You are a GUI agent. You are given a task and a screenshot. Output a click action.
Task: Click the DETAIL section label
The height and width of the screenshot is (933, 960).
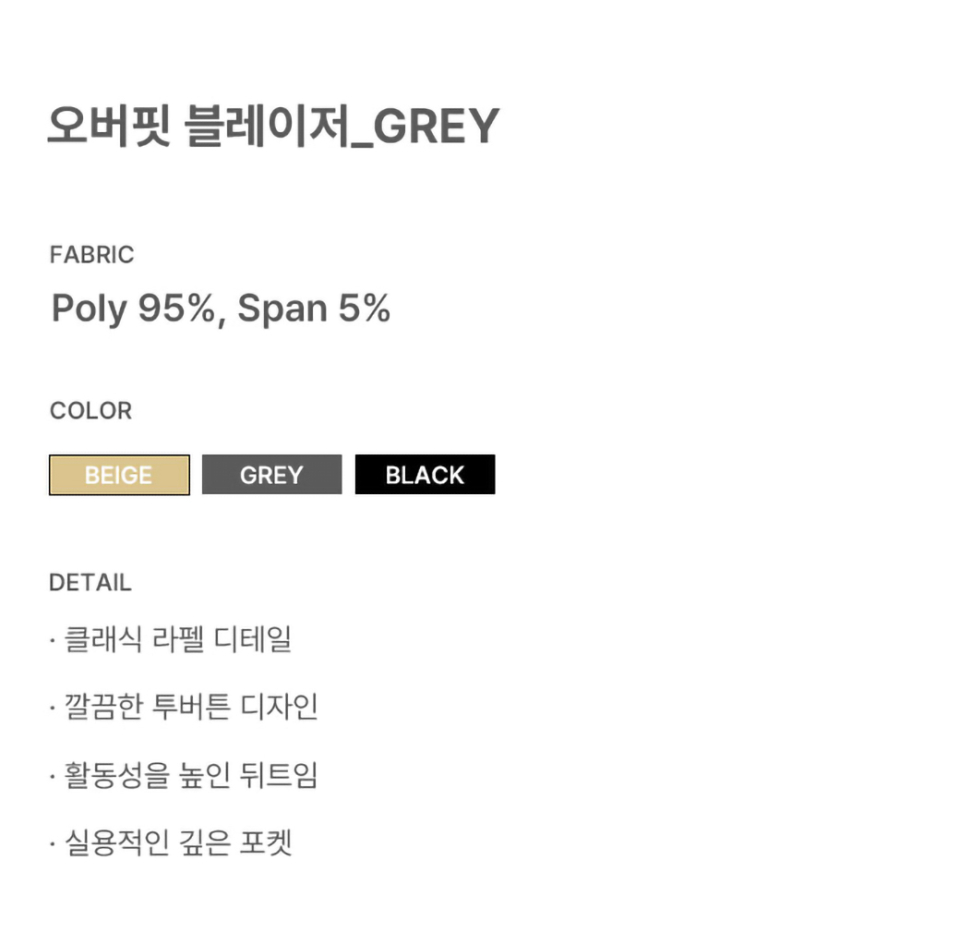90,583
